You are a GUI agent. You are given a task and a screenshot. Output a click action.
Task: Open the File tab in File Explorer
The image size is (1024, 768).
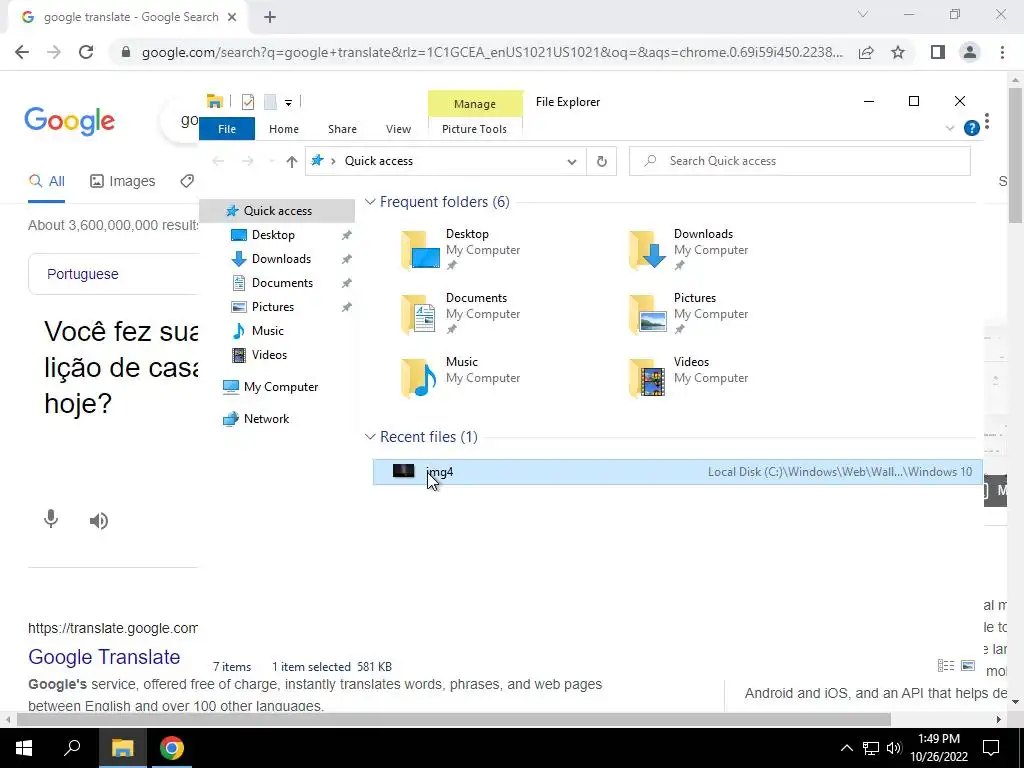click(227, 129)
